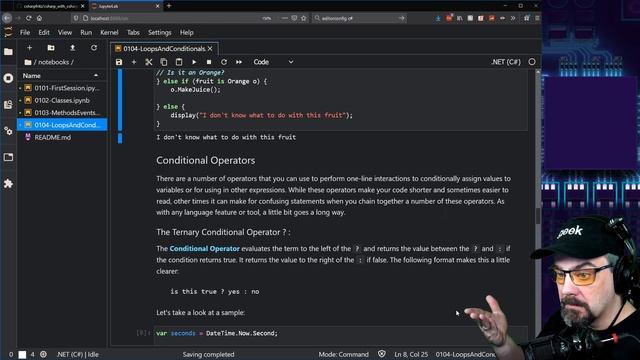Click the .NET (C#) | Idle status bar item

pos(78,354)
